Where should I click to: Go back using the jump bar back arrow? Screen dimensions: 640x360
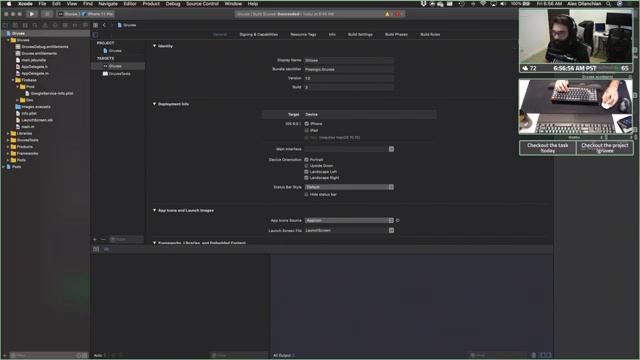click(104, 25)
